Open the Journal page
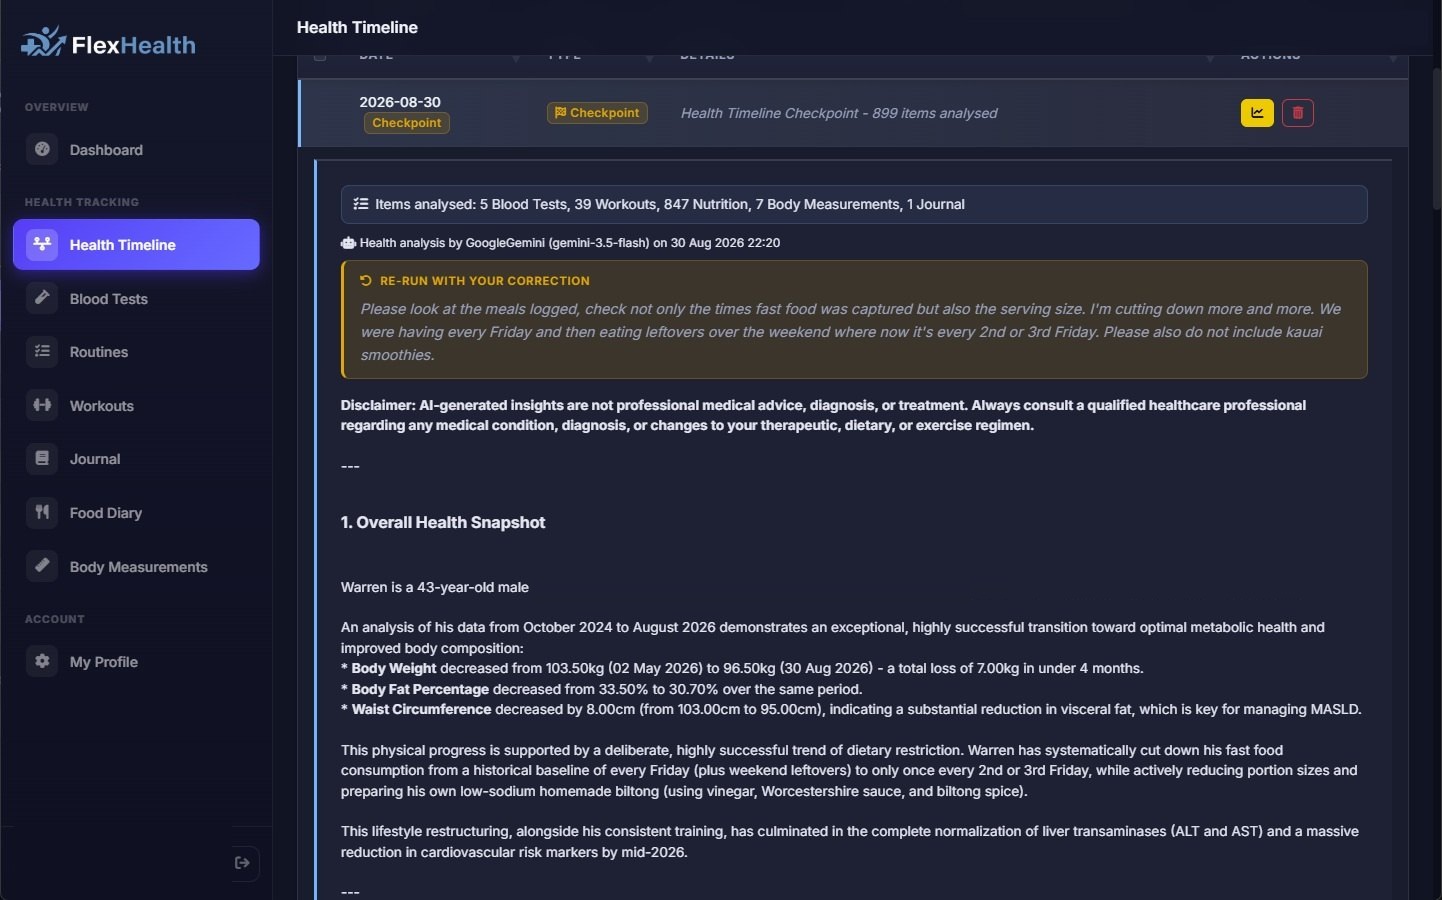The width and height of the screenshot is (1442, 900). pos(136,459)
